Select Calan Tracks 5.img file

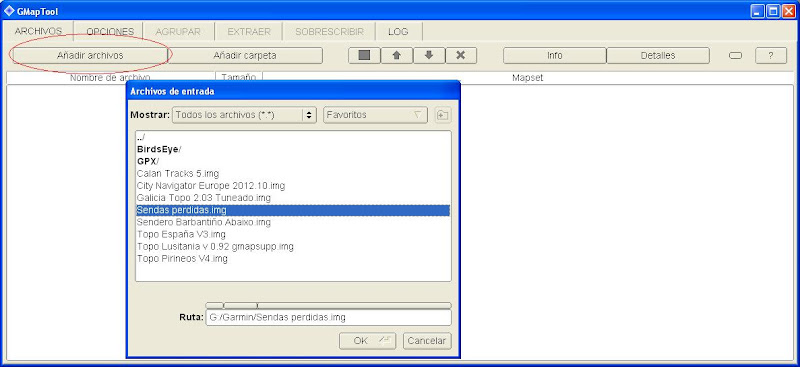[x=293, y=174]
